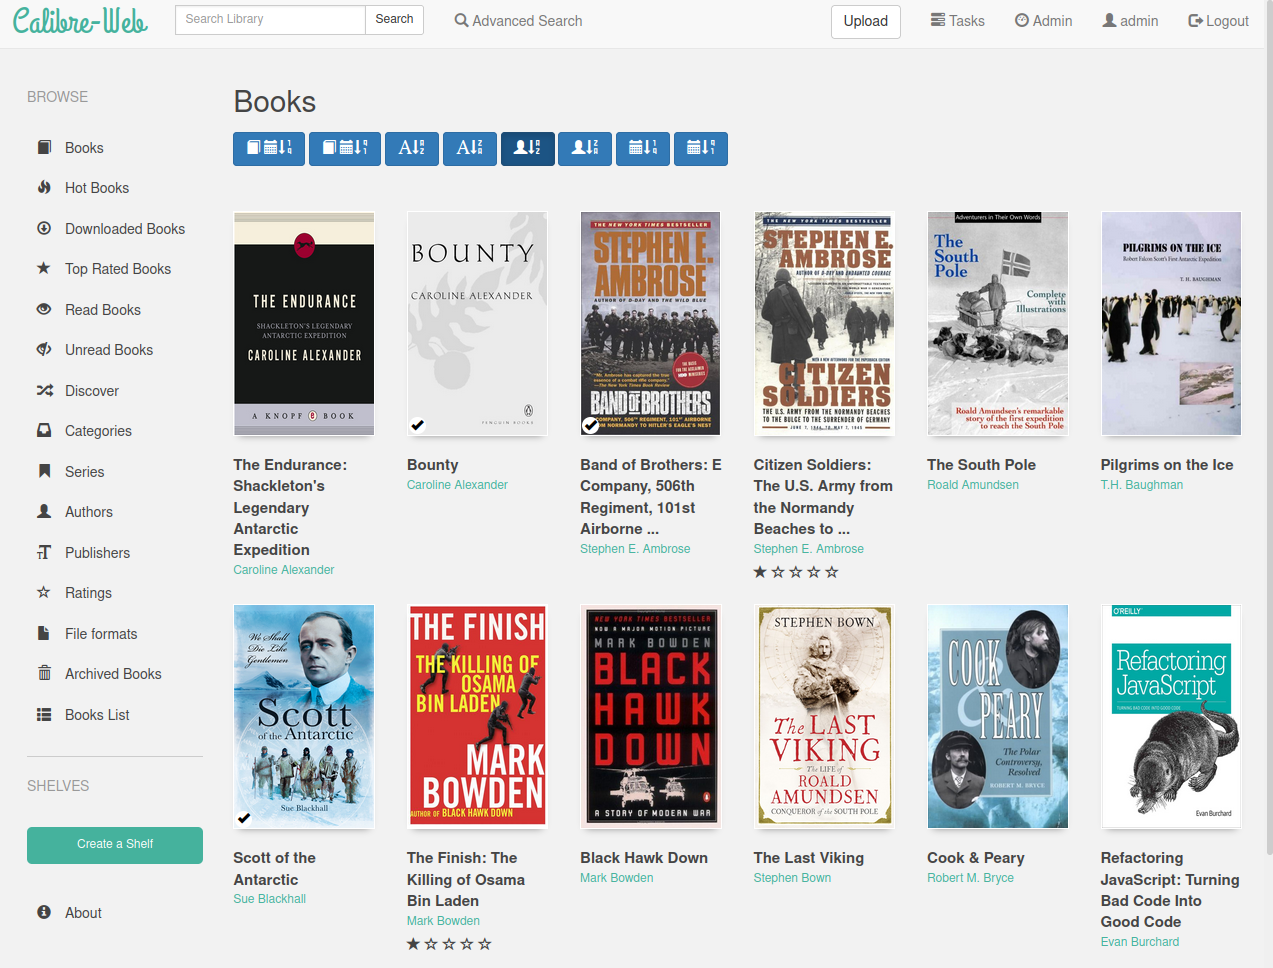Viewport: 1273px width, 968px height.
Task: Toggle sort by book date, newest first
Action: point(270,148)
